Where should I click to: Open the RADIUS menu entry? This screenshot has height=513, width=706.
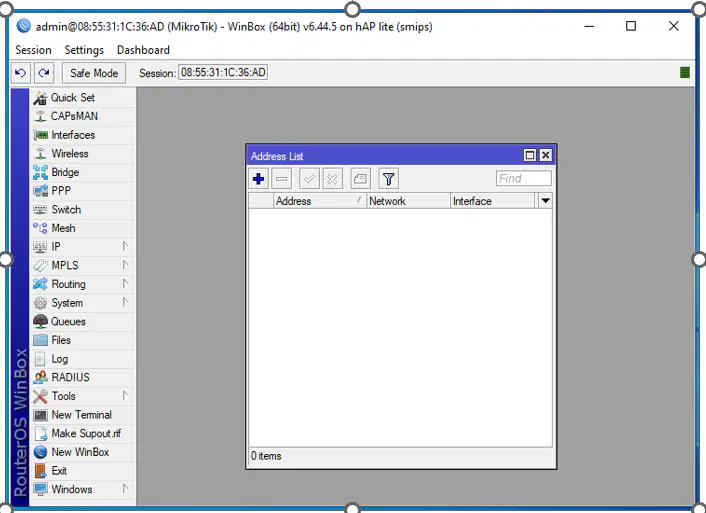(83, 377)
